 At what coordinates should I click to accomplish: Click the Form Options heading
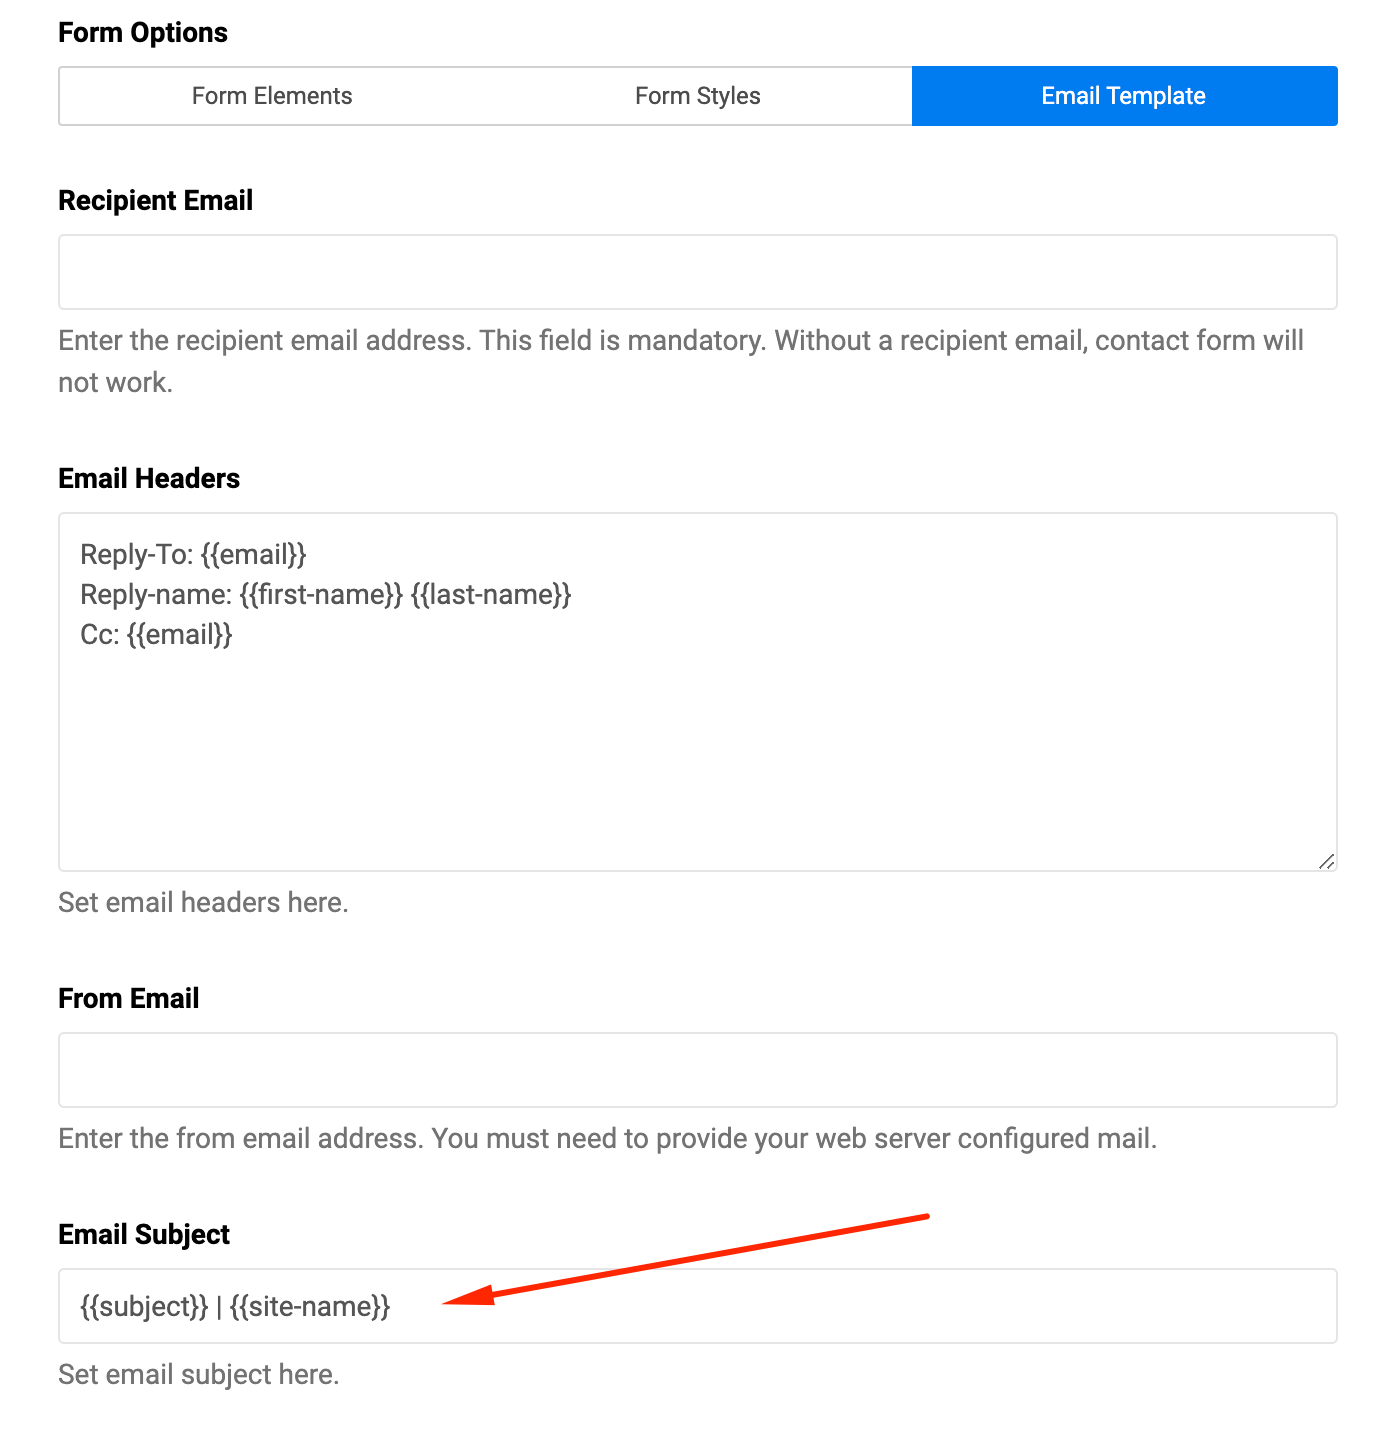coord(143,33)
